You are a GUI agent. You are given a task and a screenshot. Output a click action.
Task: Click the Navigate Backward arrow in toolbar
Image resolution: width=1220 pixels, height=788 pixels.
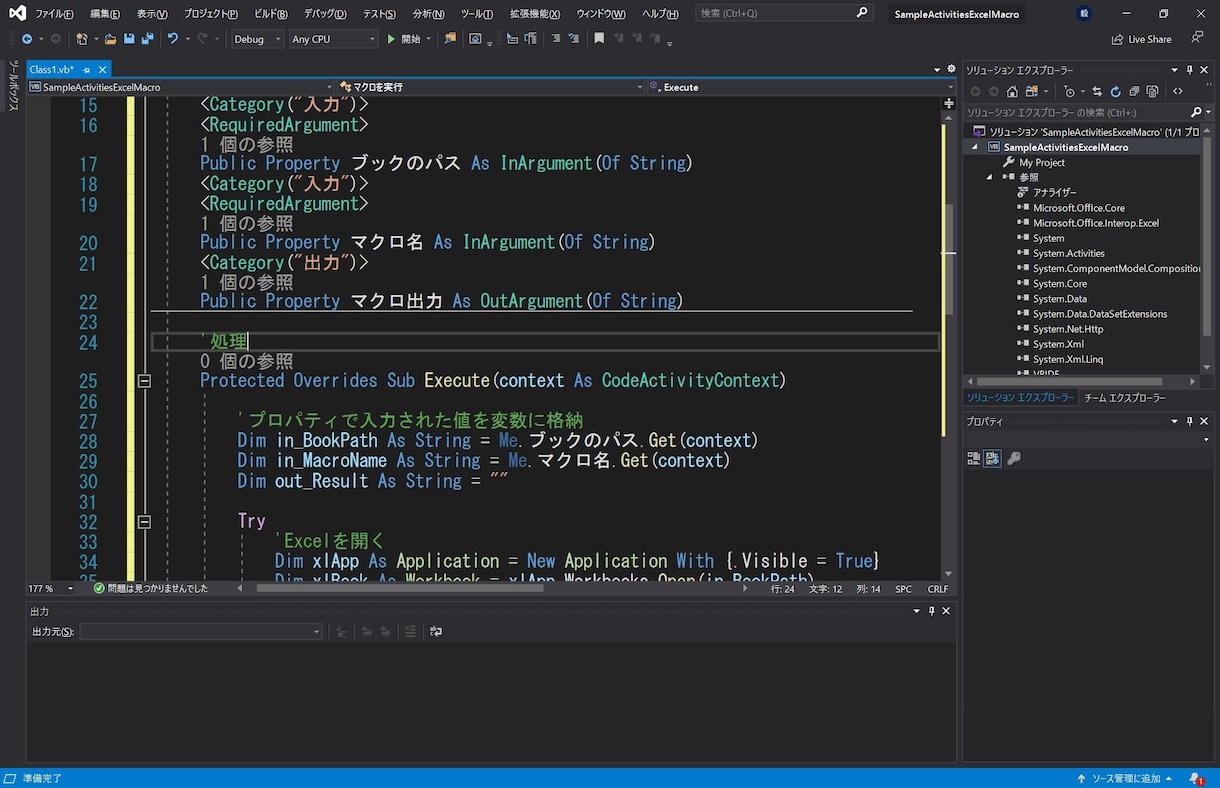tap(27, 39)
